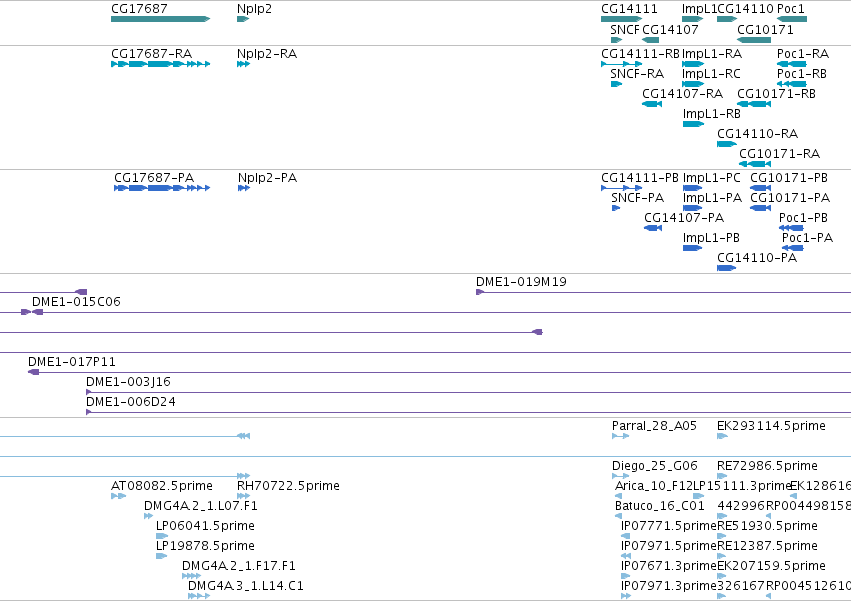Click the ImpL1-PB protein bar
The height and width of the screenshot is (601, 851).
point(693,248)
